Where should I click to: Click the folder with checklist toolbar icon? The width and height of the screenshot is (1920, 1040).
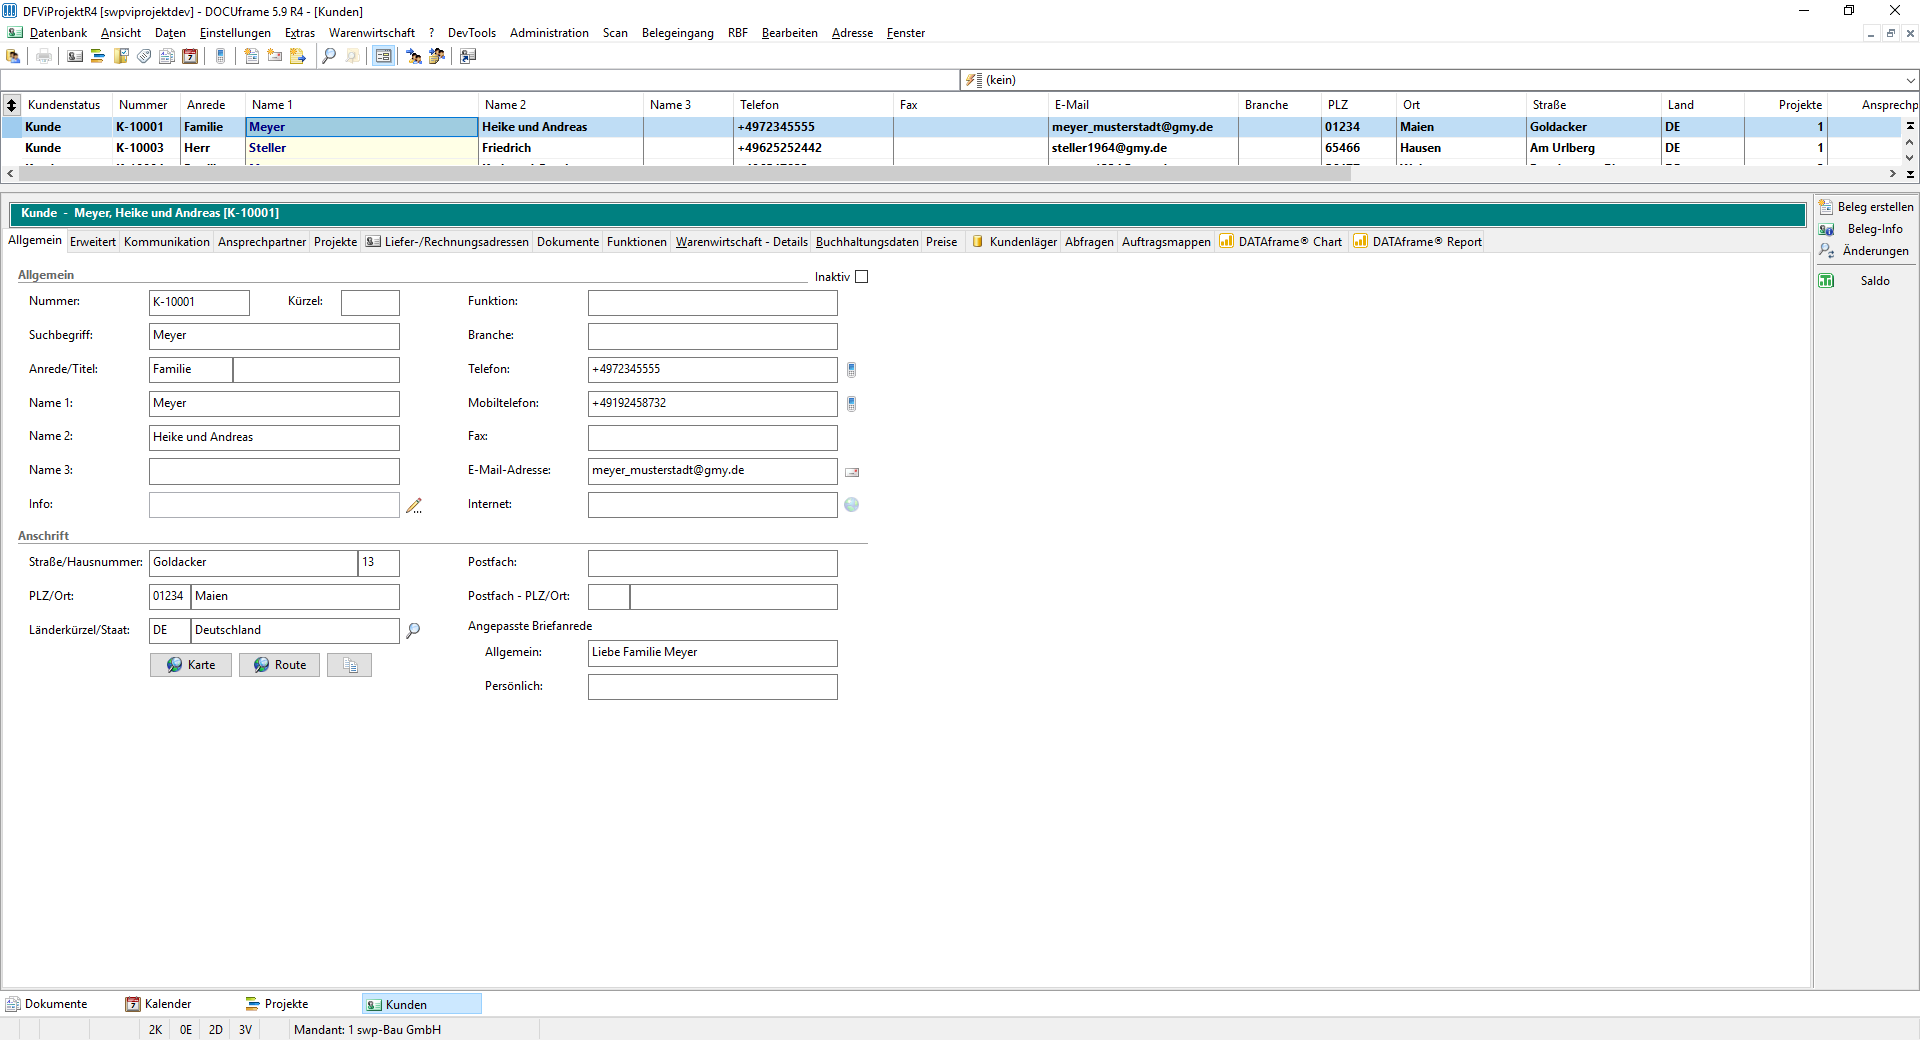121,56
